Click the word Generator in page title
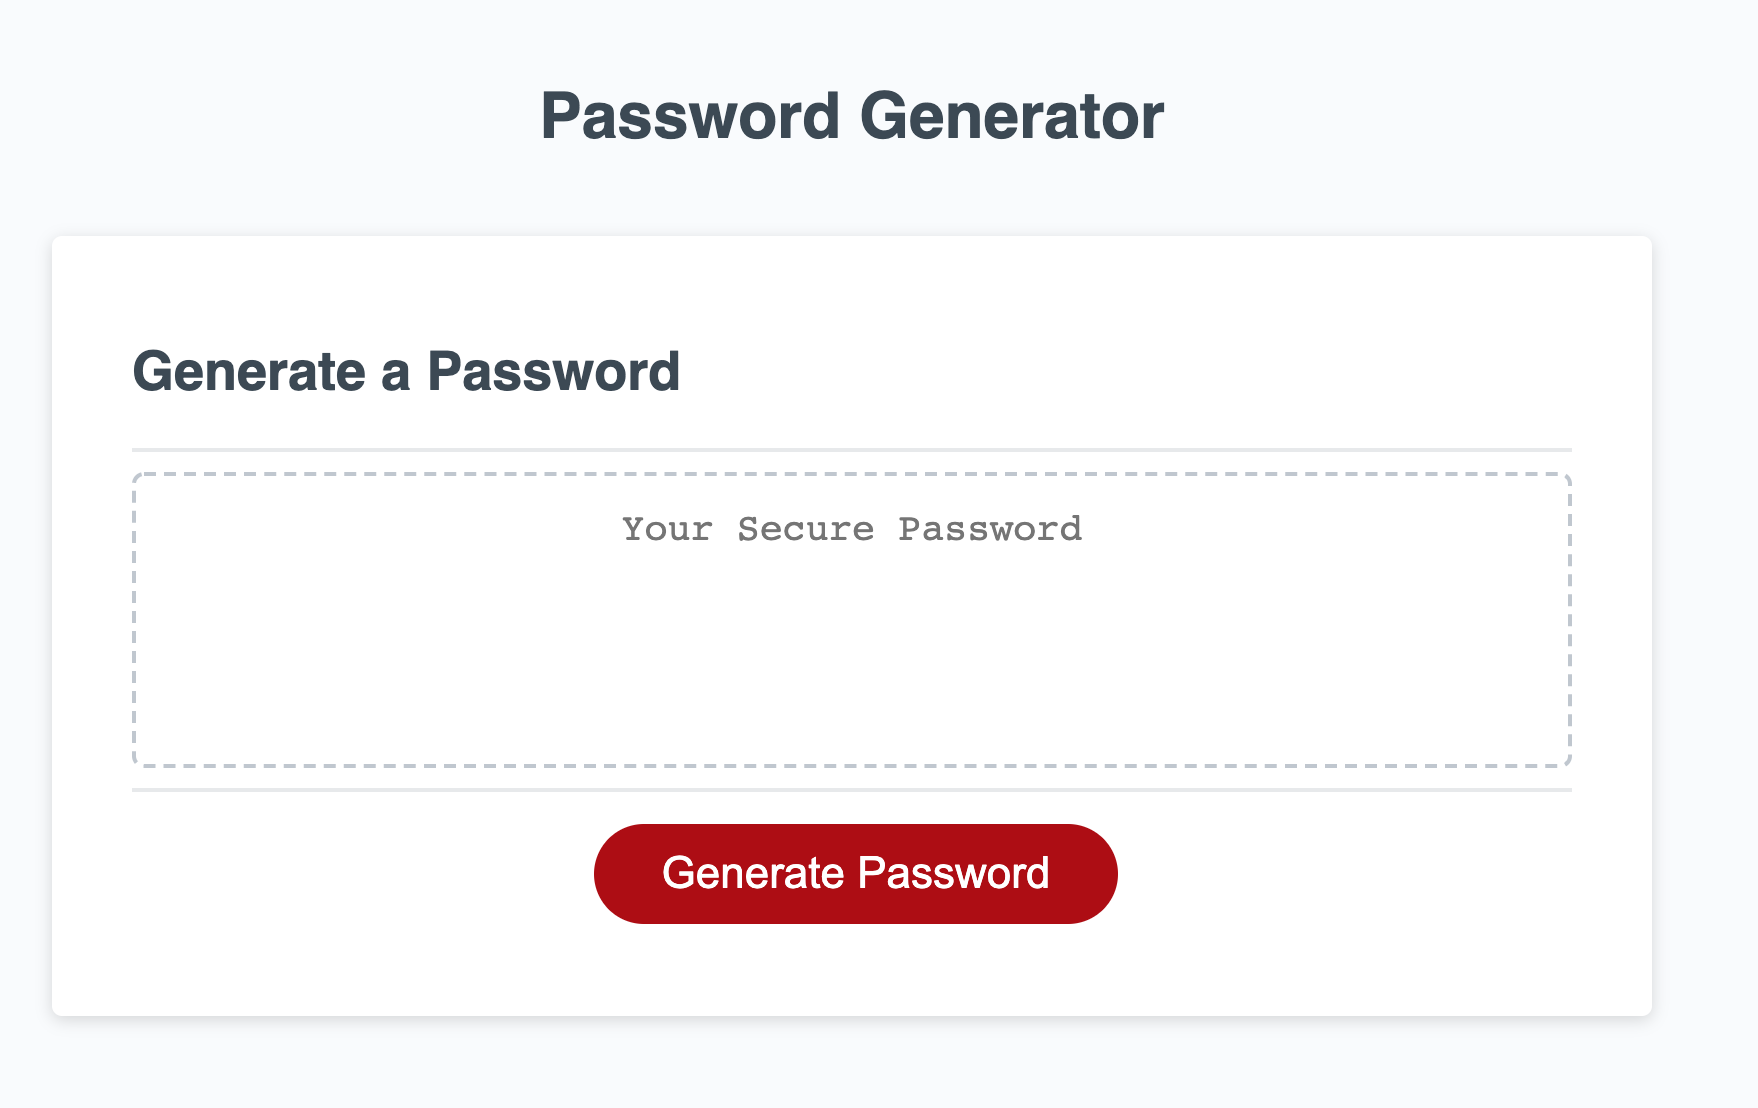1758x1108 pixels. coord(1012,116)
